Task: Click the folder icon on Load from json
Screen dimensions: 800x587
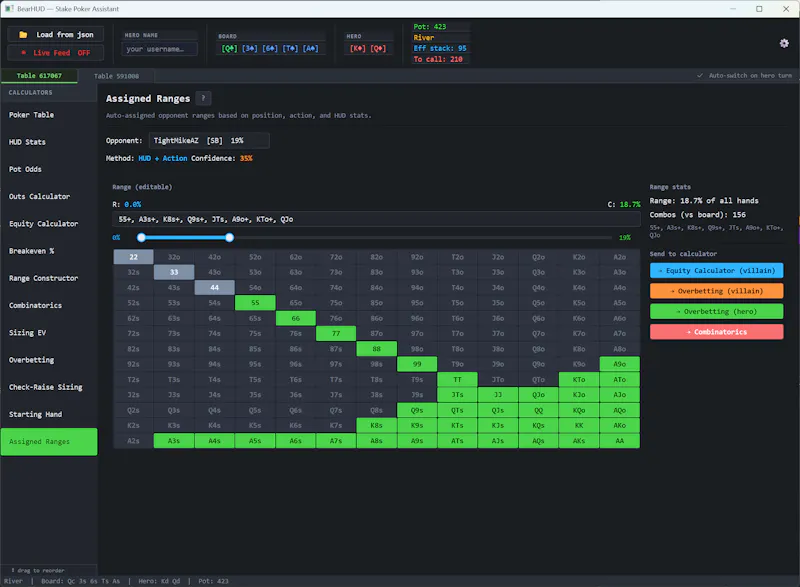Action: pyautogui.click(x=23, y=35)
